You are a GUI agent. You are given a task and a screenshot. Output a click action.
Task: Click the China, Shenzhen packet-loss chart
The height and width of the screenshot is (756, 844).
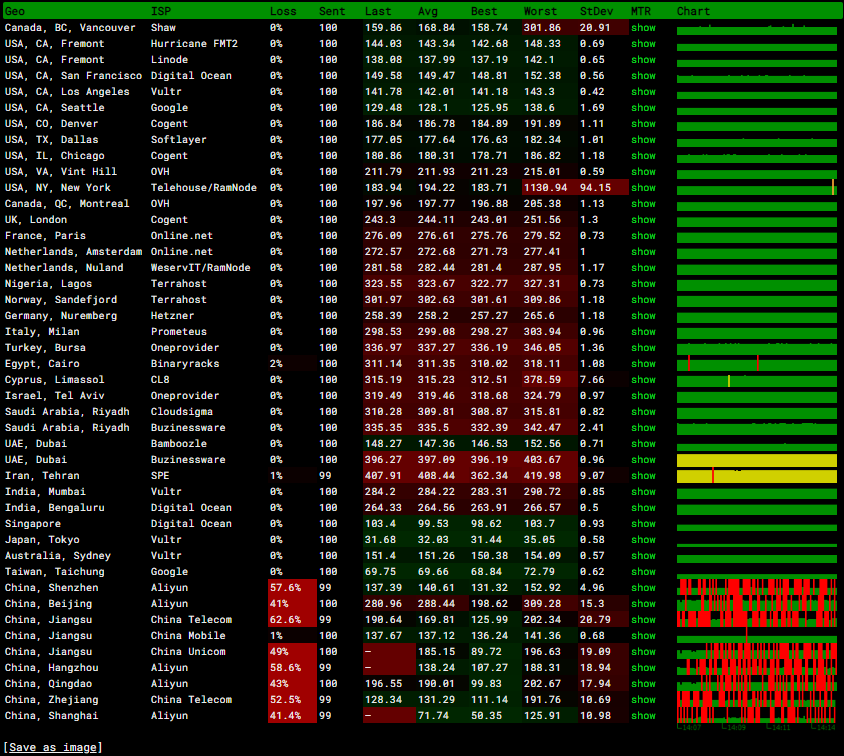coord(756,588)
